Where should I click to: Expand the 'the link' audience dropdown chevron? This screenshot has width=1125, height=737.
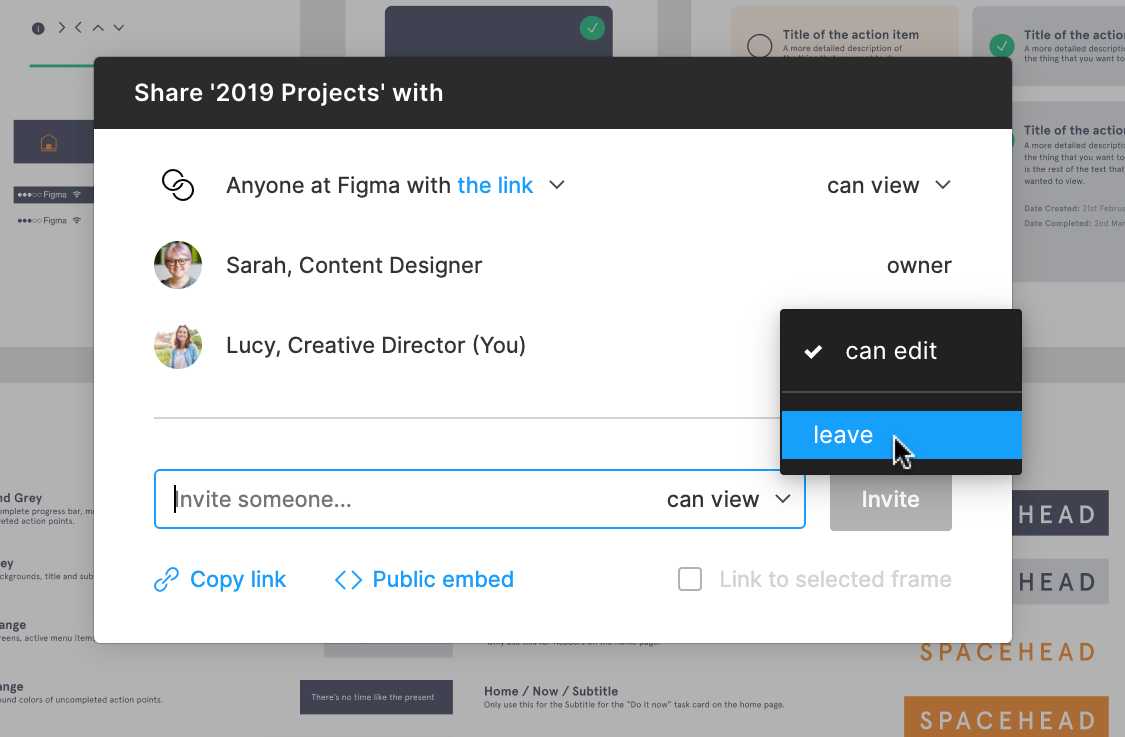click(558, 185)
